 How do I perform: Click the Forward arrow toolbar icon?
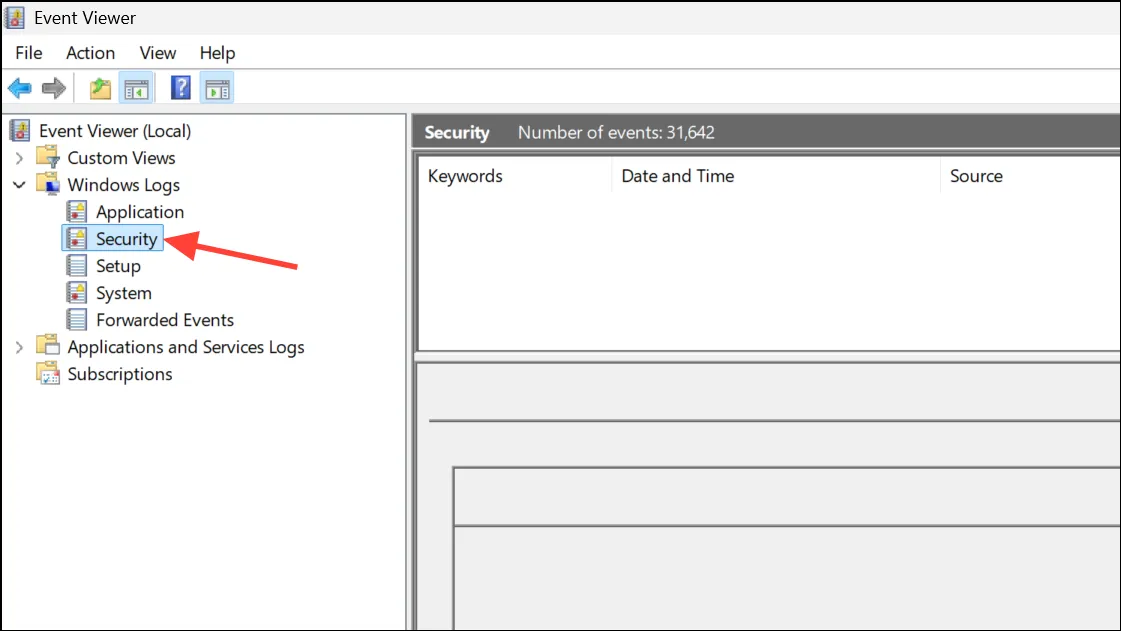tap(54, 89)
